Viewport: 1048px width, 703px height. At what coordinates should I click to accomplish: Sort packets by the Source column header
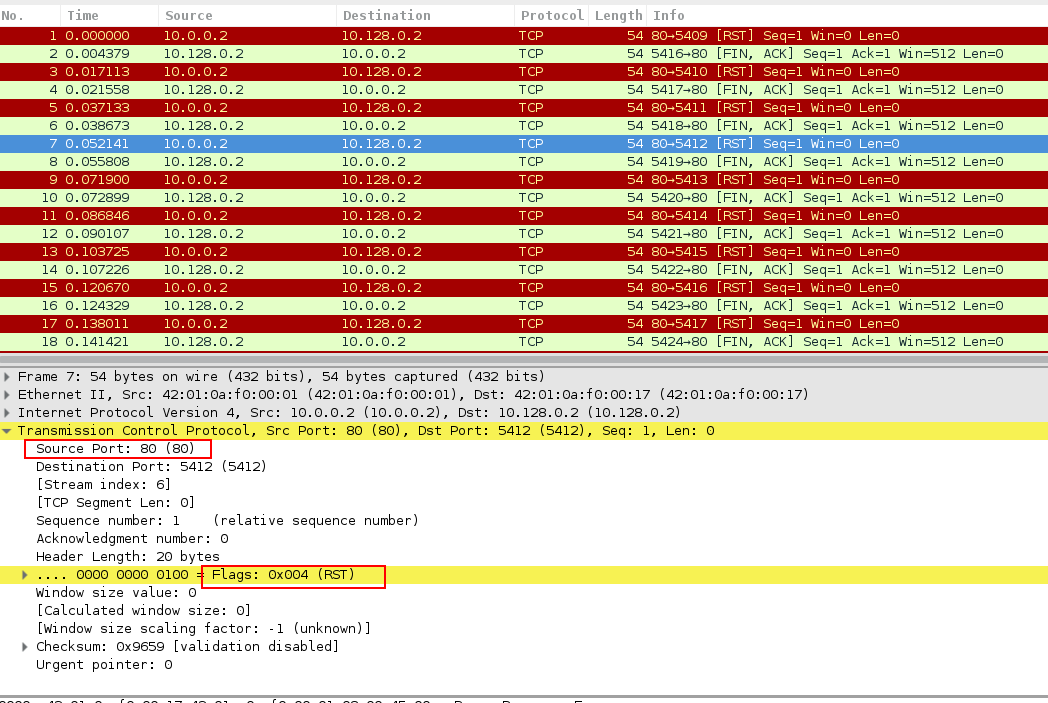coord(247,15)
